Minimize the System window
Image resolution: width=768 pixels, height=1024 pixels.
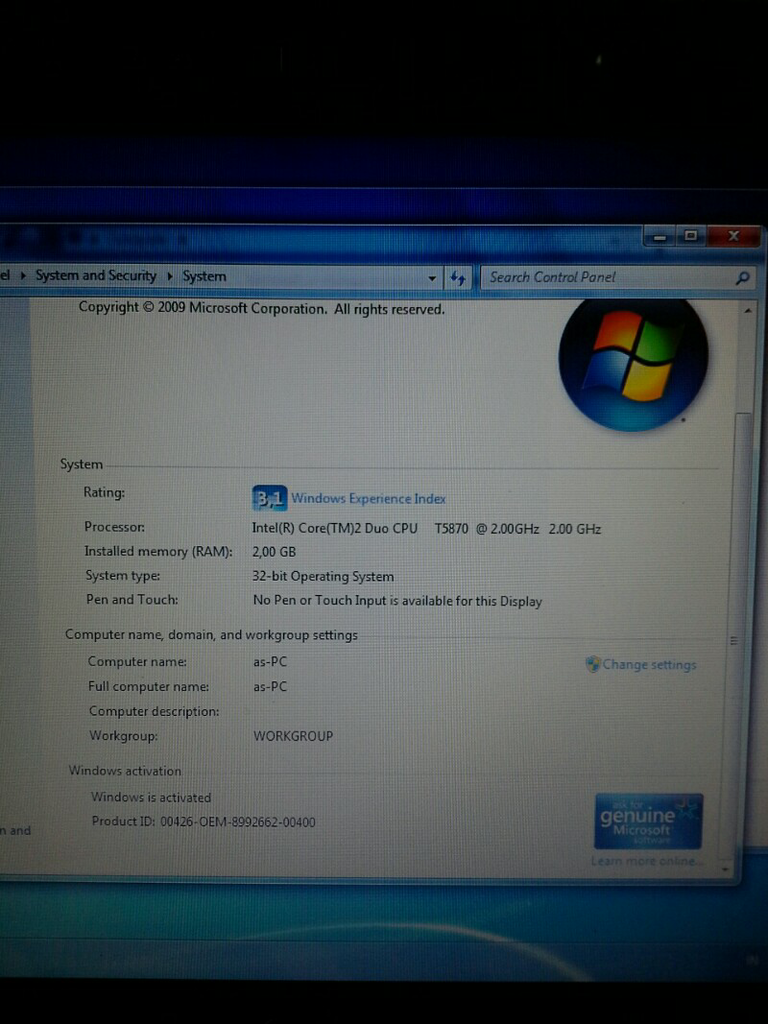click(660, 236)
